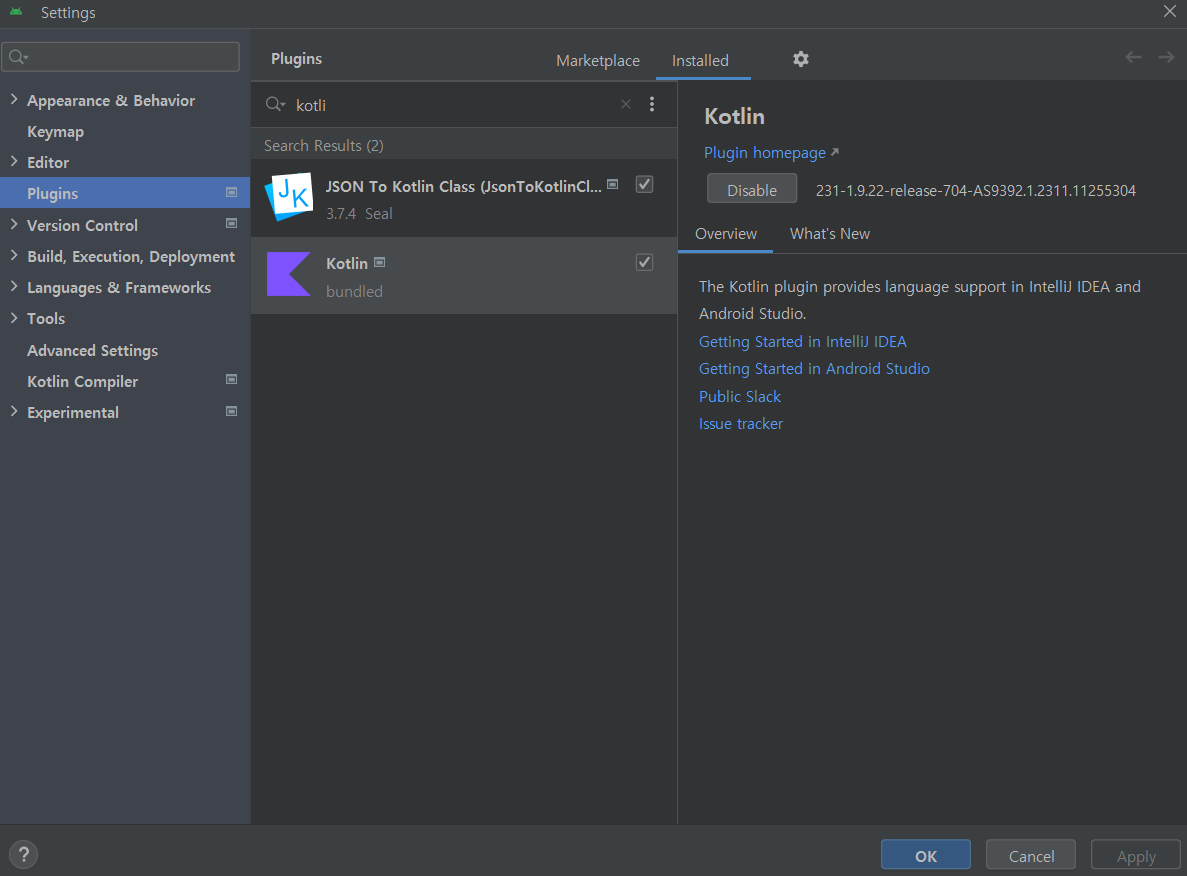Click the Android Studio icon in title bar

[16, 12]
